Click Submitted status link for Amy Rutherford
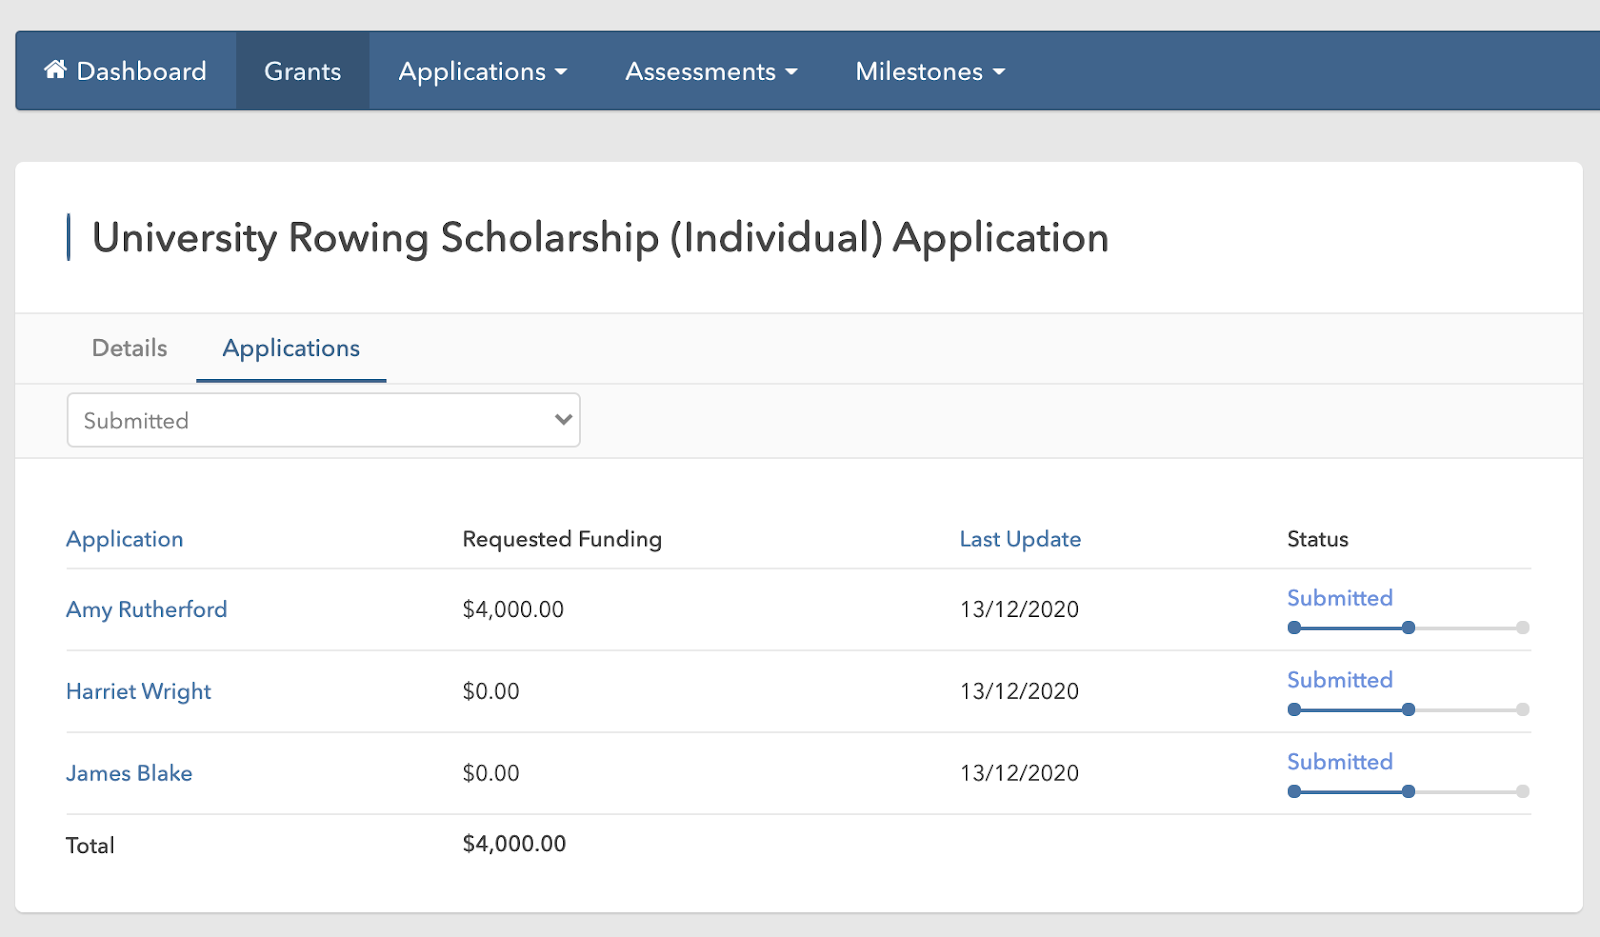Screen dimensions: 1600x937 pyautogui.click(x=1339, y=598)
